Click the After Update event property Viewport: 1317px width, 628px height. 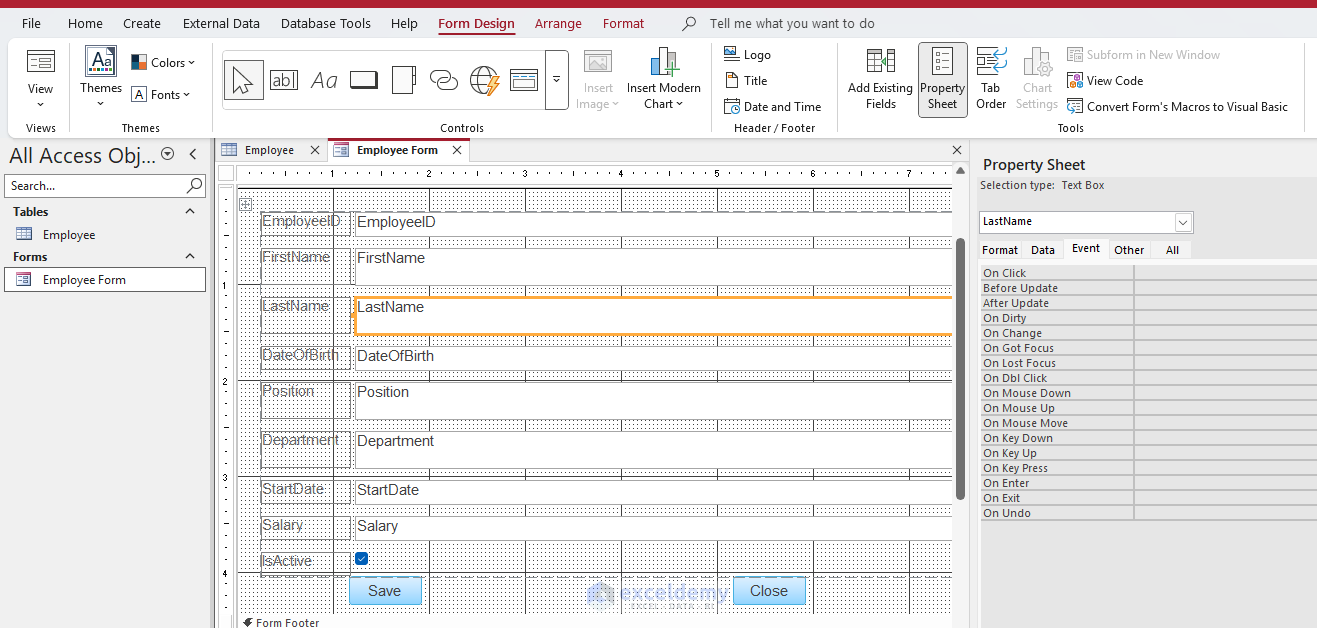(x=1148, y=303)
